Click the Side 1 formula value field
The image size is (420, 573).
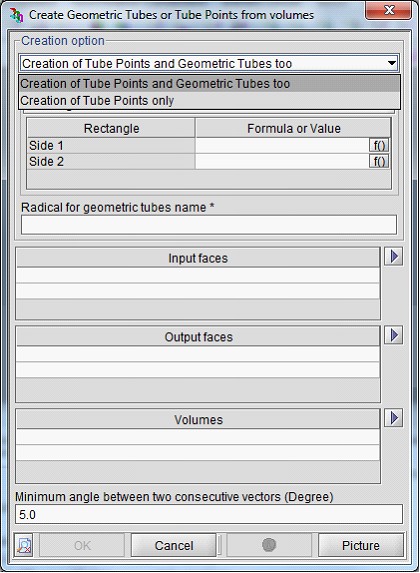pos(282,145)
